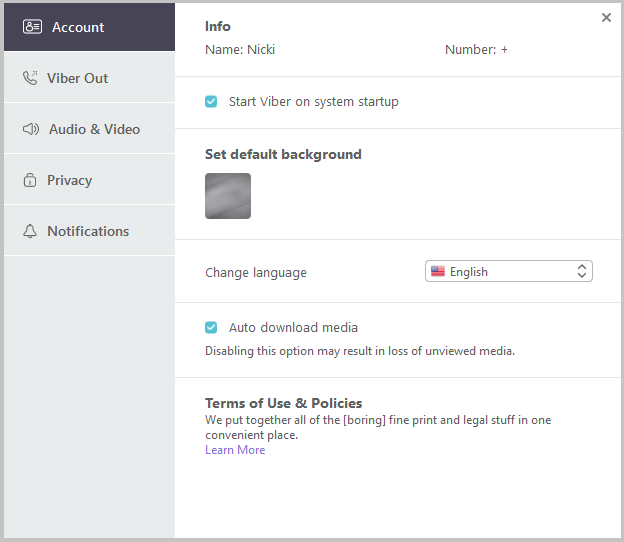The image size is (624, 542).
Task: Click the Notifications bell icon
Action: (30, 231)
